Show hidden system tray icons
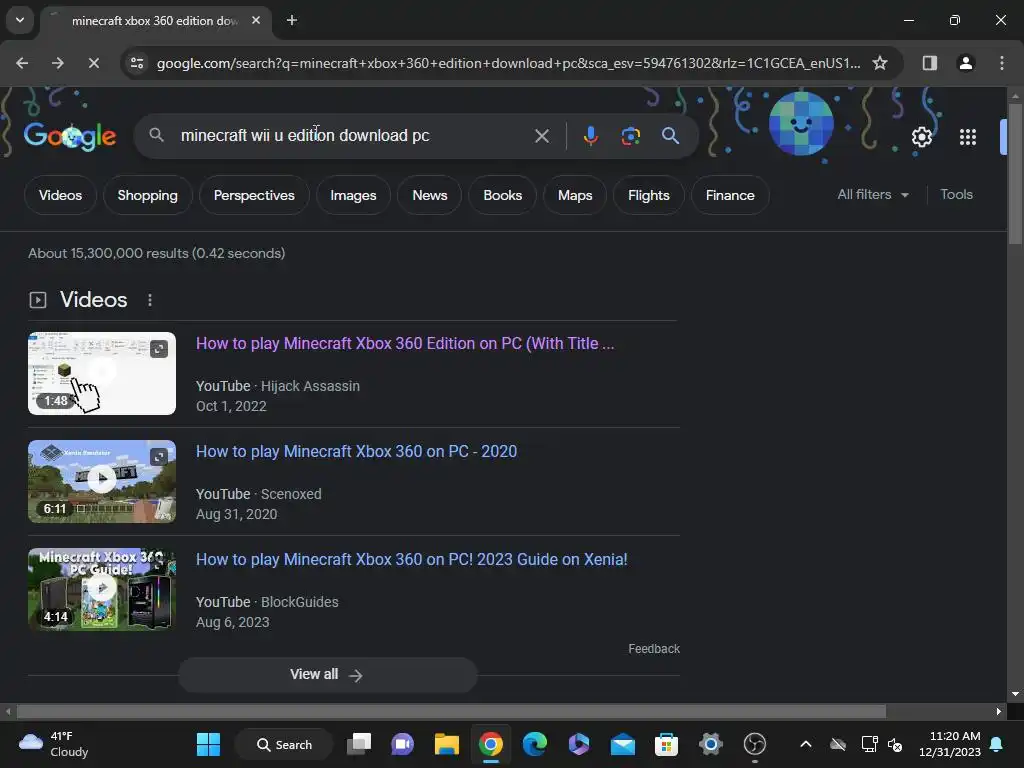This screenshot has height=768, width=1024. click(806, 744)
